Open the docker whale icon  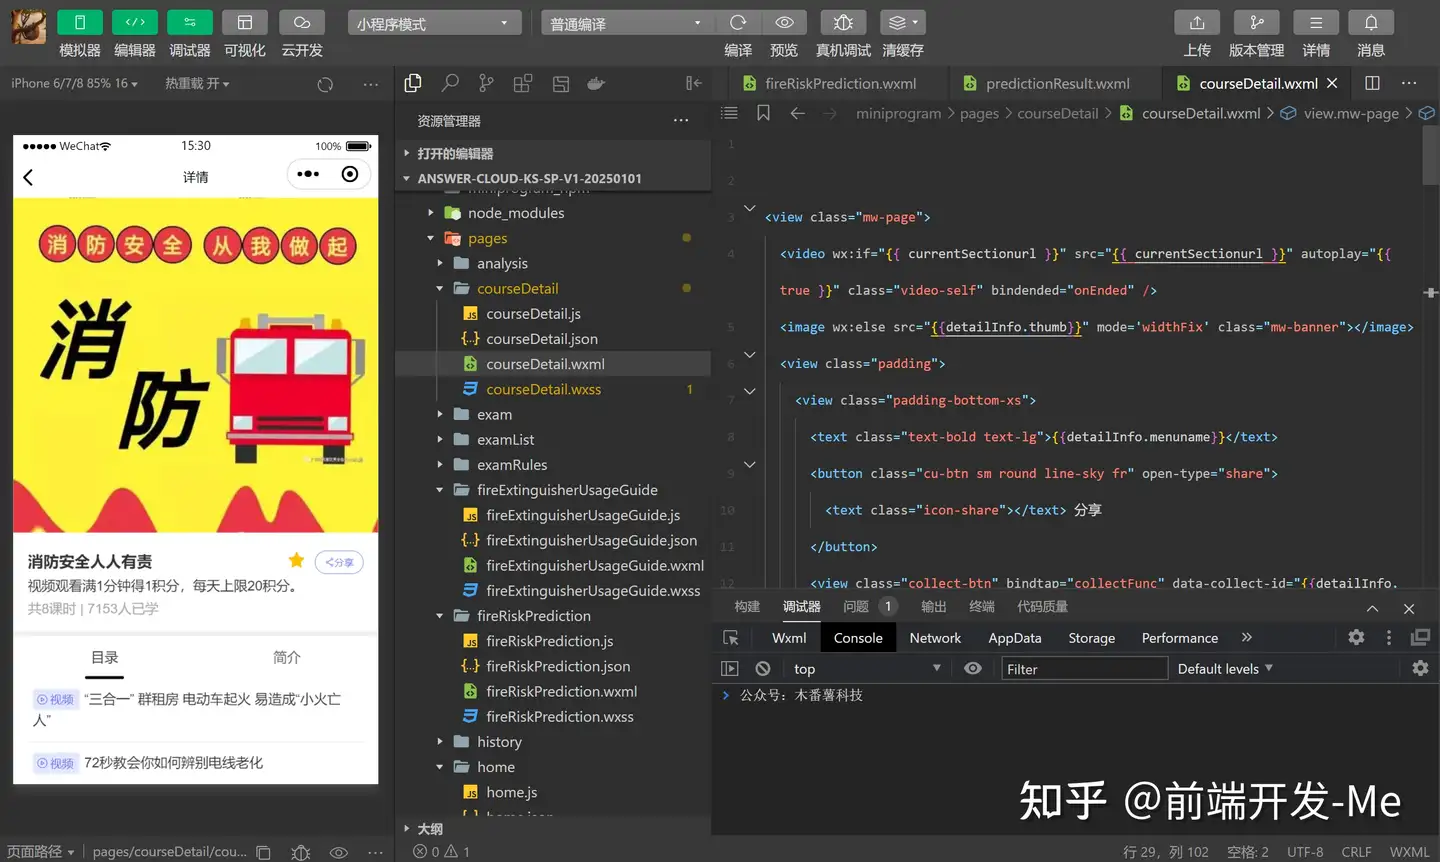596,84
